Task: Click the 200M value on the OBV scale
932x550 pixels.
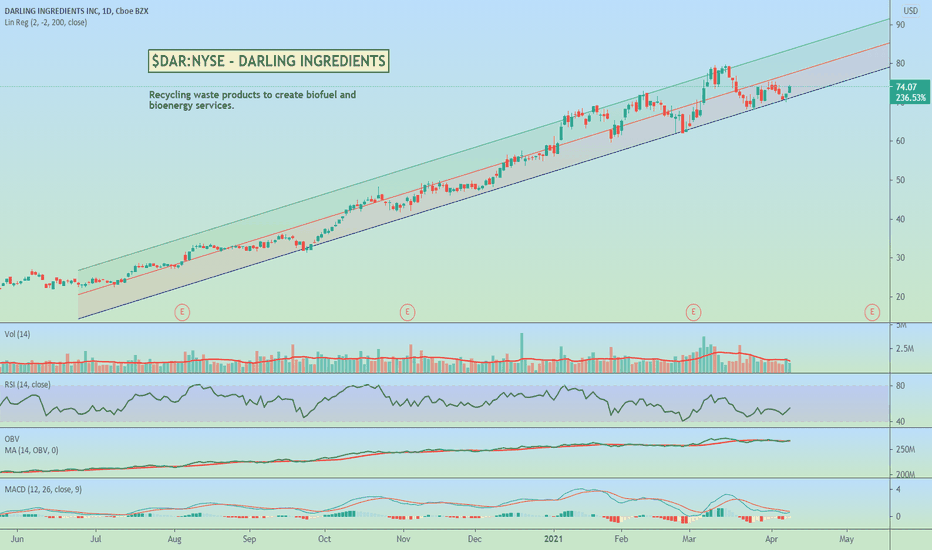Action: point(905,474)
